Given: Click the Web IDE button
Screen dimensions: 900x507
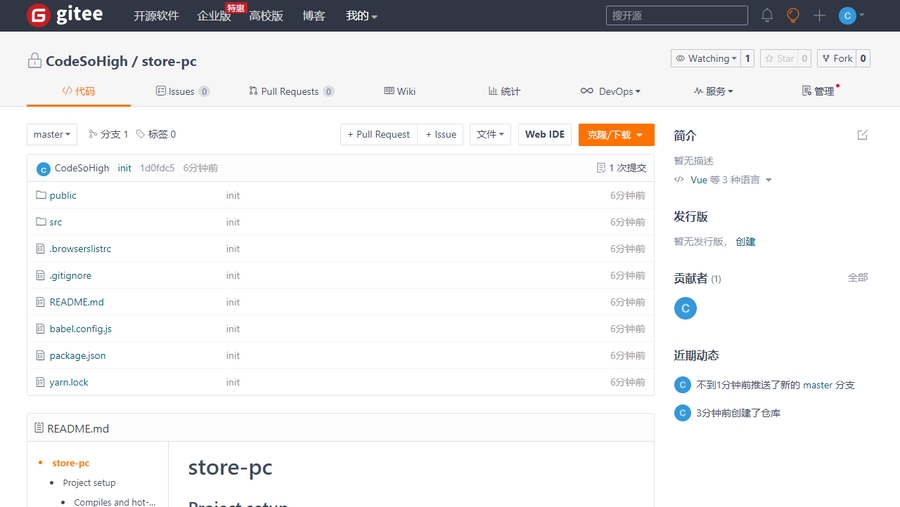Looking at the screenshot, I should (544, 135).
